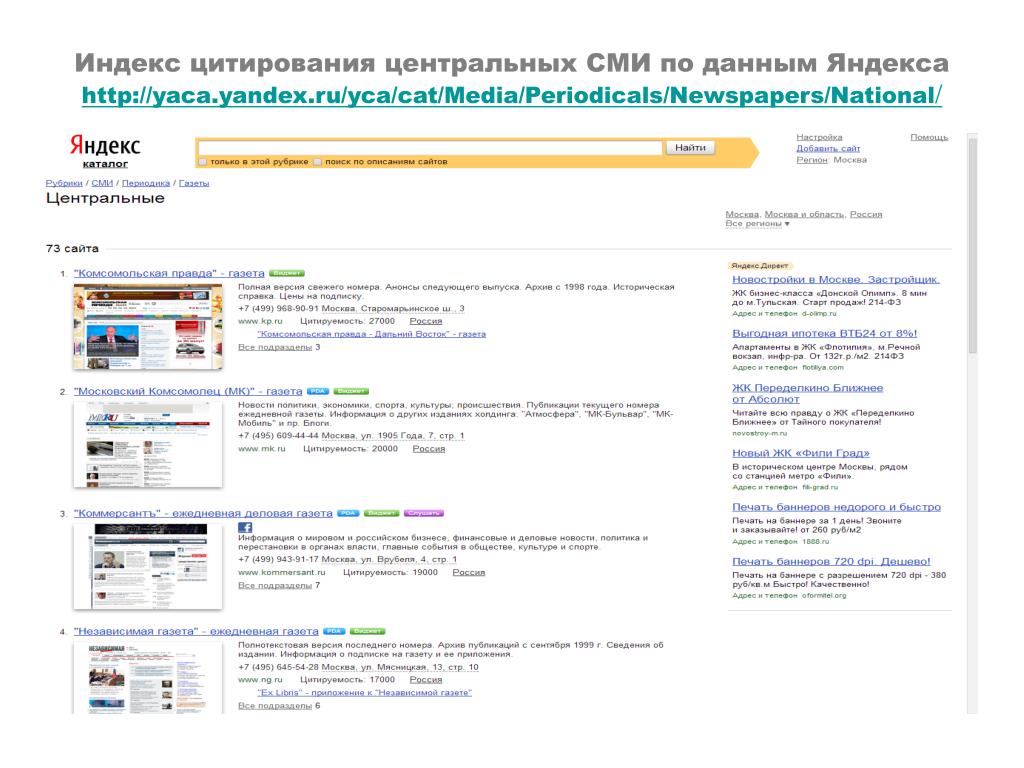Viewport: 1024px width, 768px height.
Task: Enable 'поиск по описаниям сайтов' checkbox
Action: pos(318,161)
